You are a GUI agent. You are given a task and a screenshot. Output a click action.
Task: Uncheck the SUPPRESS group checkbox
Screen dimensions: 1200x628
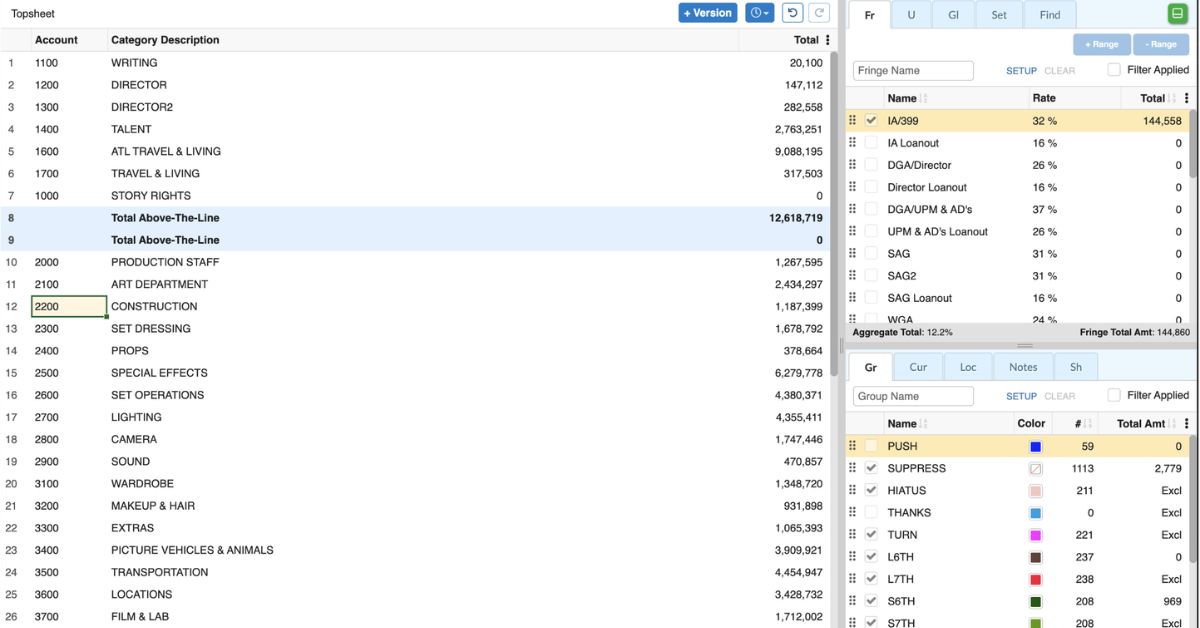pos(871,468)
